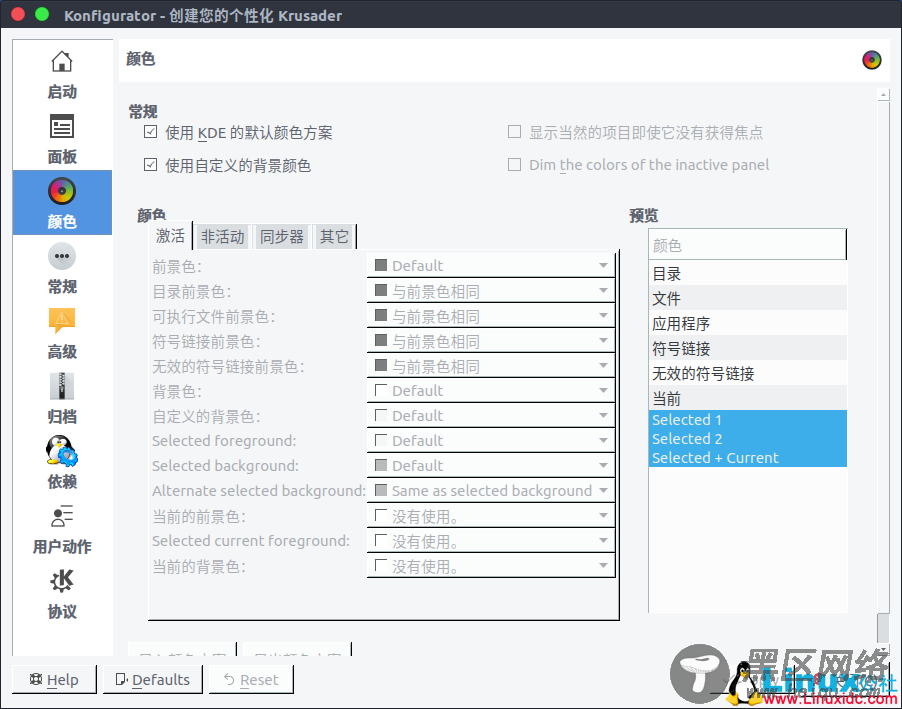The image size is (902, 709).
Task: Click the scroll-up arrow of page scrollbar
Action: click(x=884, y=94)
